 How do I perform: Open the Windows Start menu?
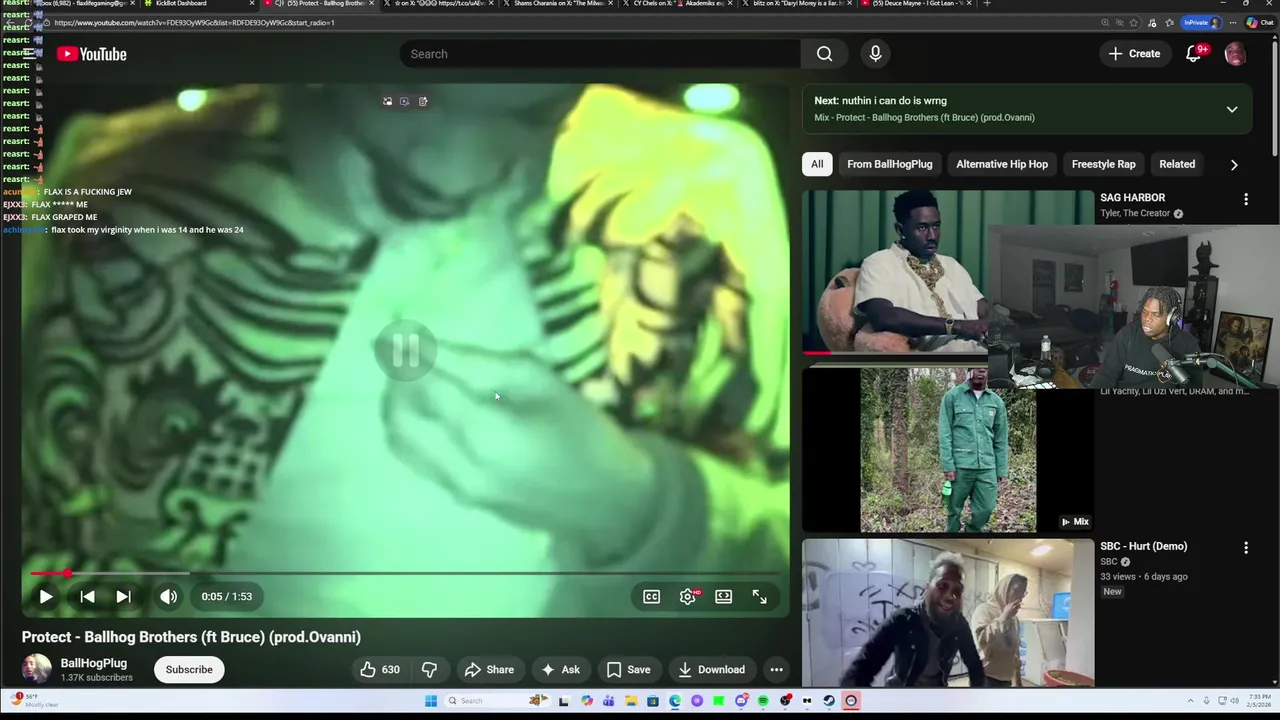(431, 701)
